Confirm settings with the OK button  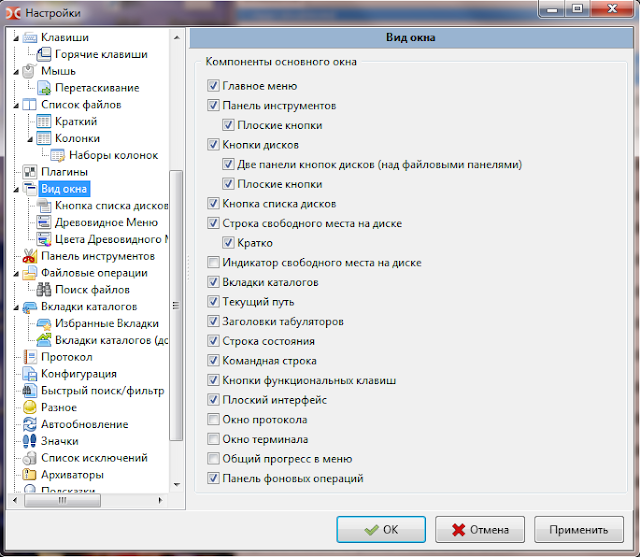click(381, 529)
